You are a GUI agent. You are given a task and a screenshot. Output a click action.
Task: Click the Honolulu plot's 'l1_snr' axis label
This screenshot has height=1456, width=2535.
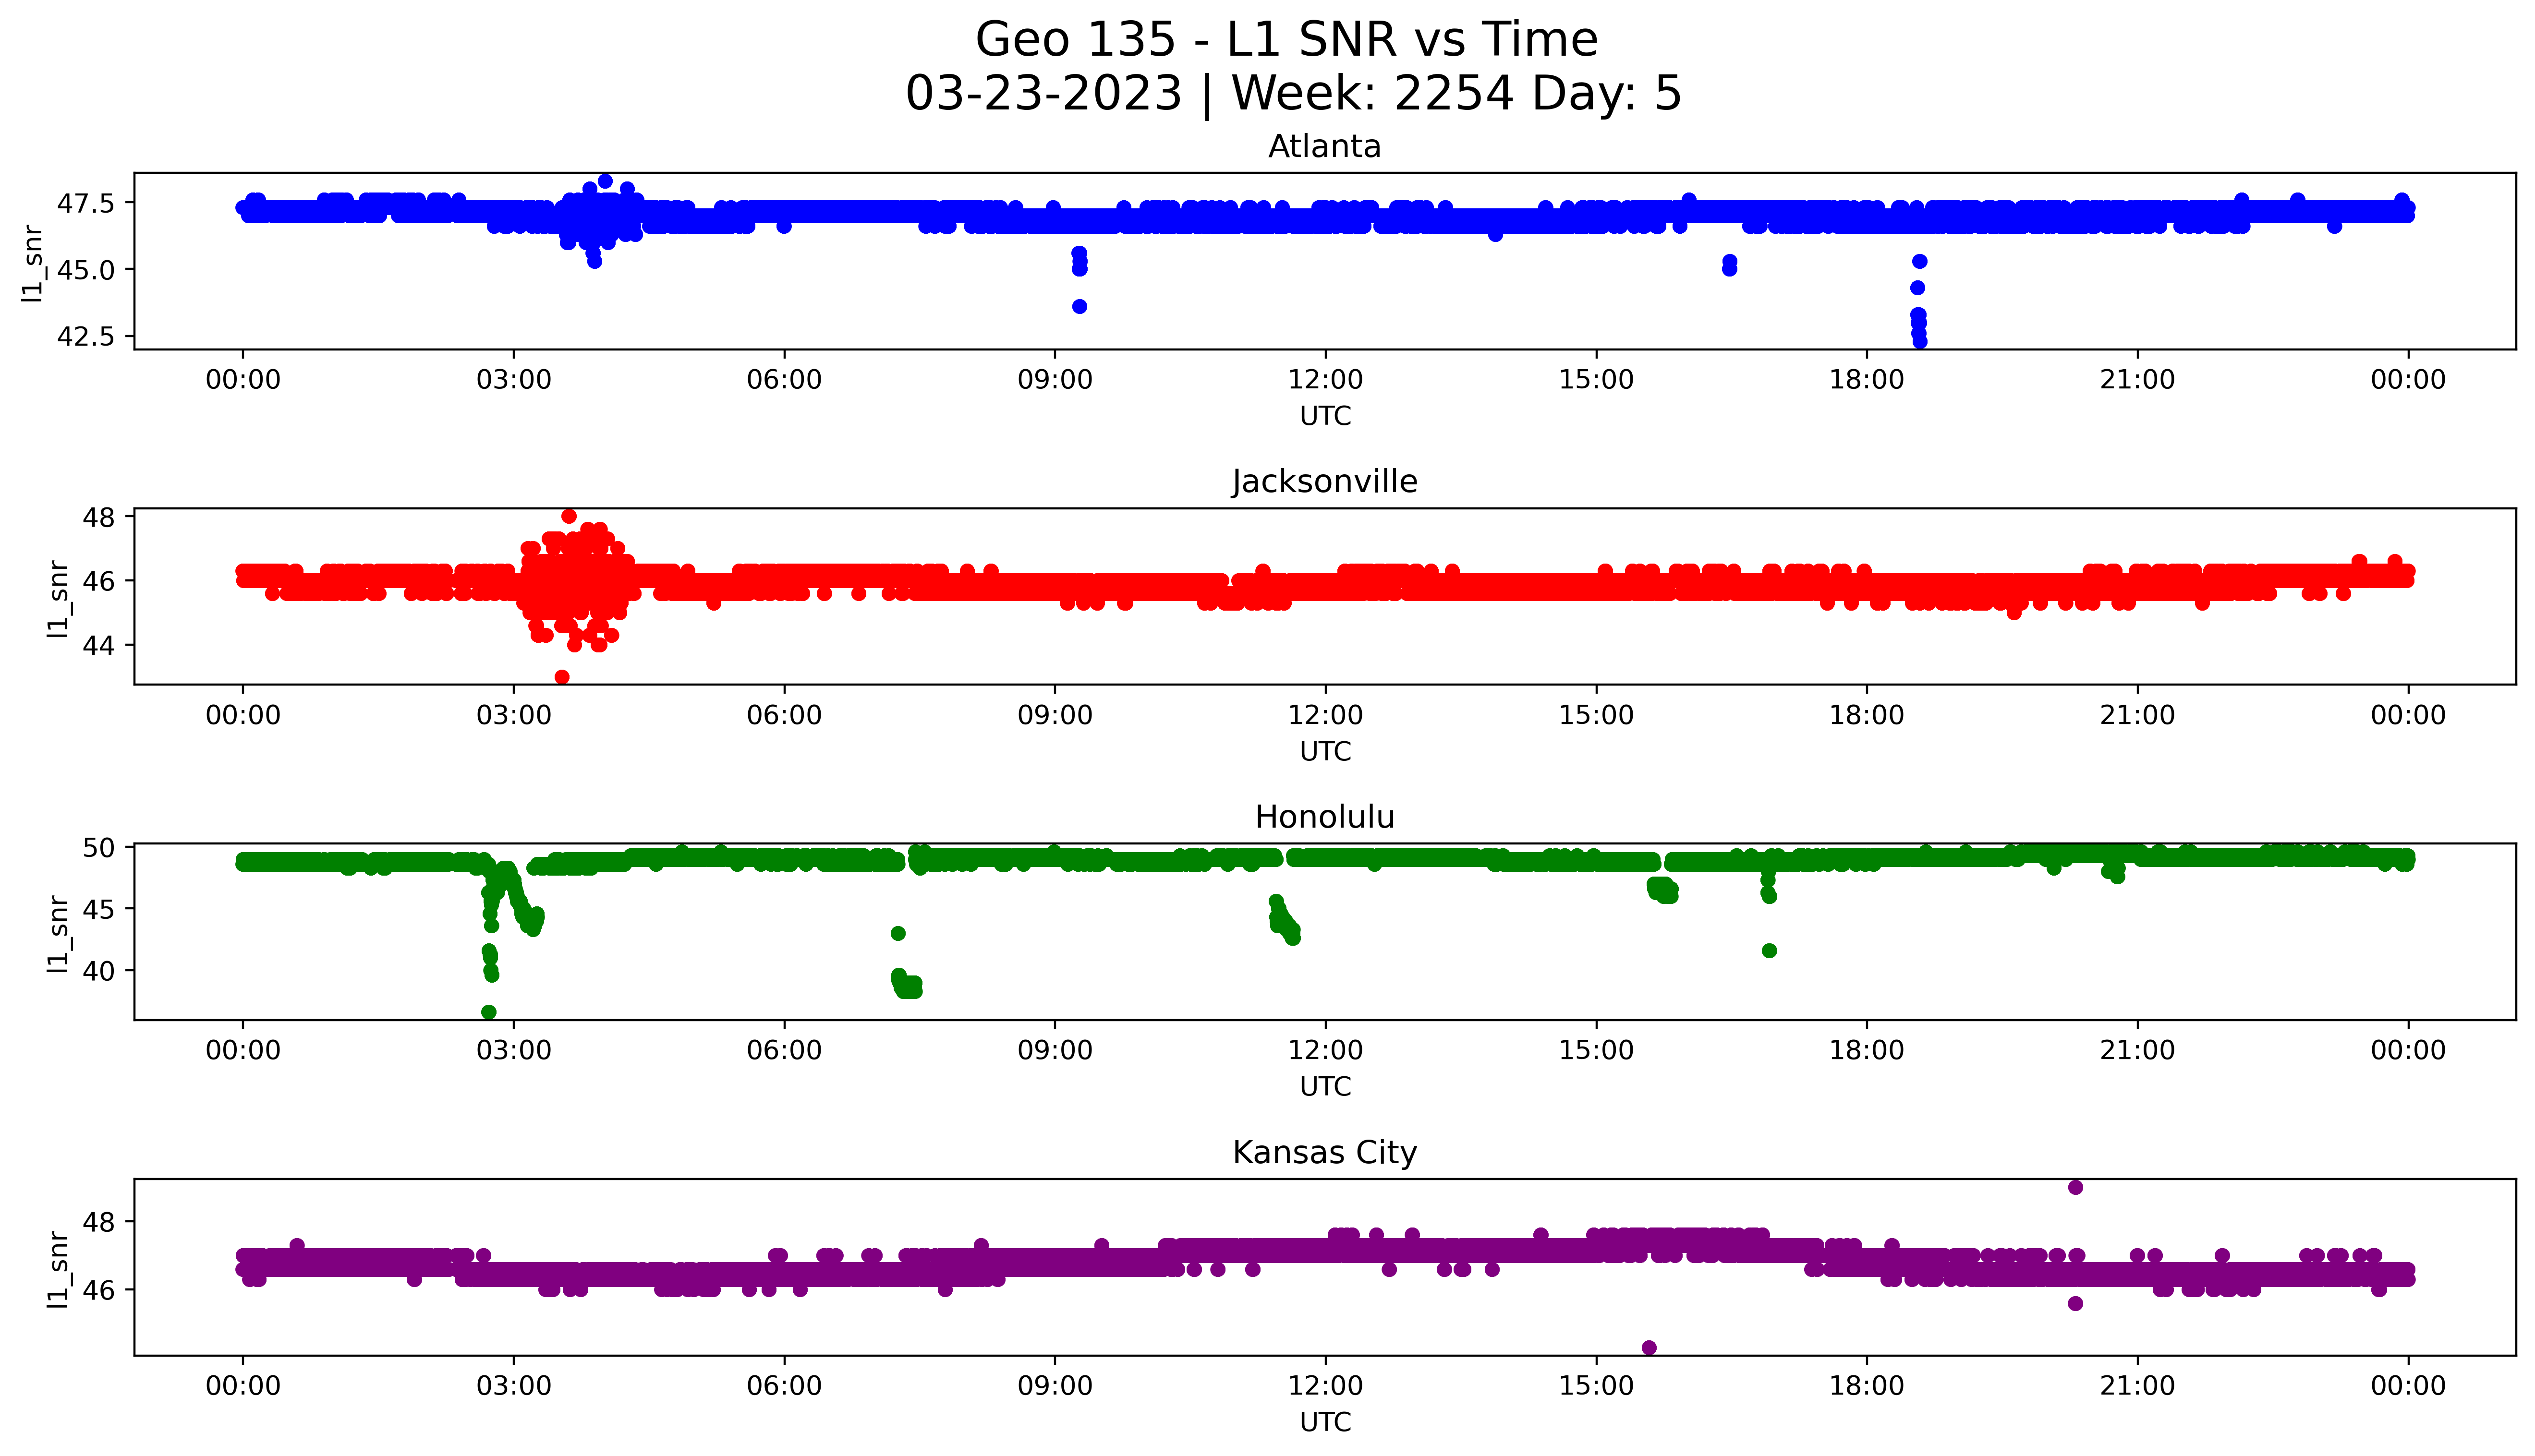[x=59, y=934]
